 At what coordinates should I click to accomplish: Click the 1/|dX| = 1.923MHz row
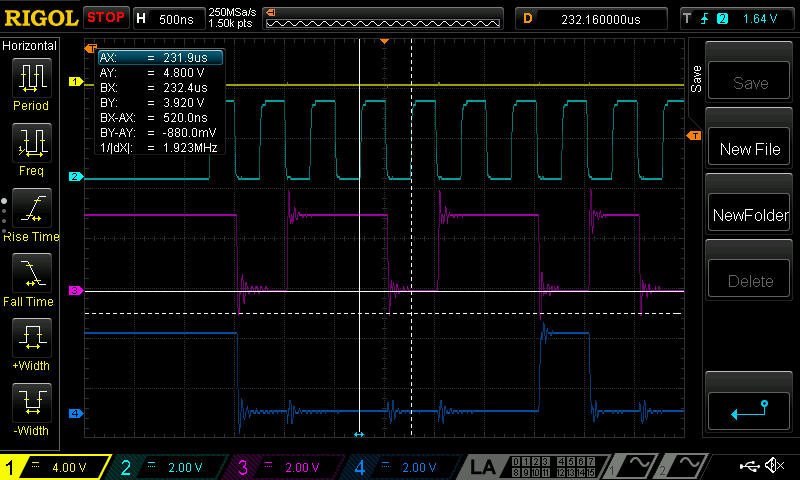point(160,148)
